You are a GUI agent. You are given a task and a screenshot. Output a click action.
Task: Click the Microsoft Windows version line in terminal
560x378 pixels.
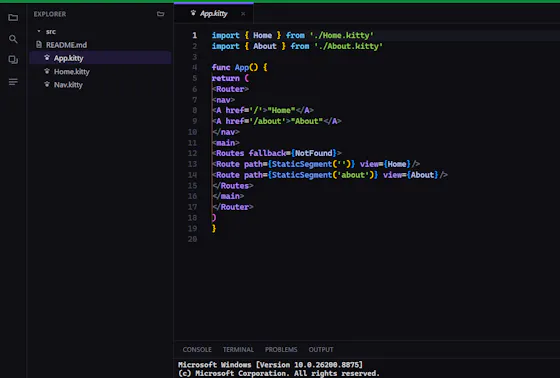tap(270, 364)
